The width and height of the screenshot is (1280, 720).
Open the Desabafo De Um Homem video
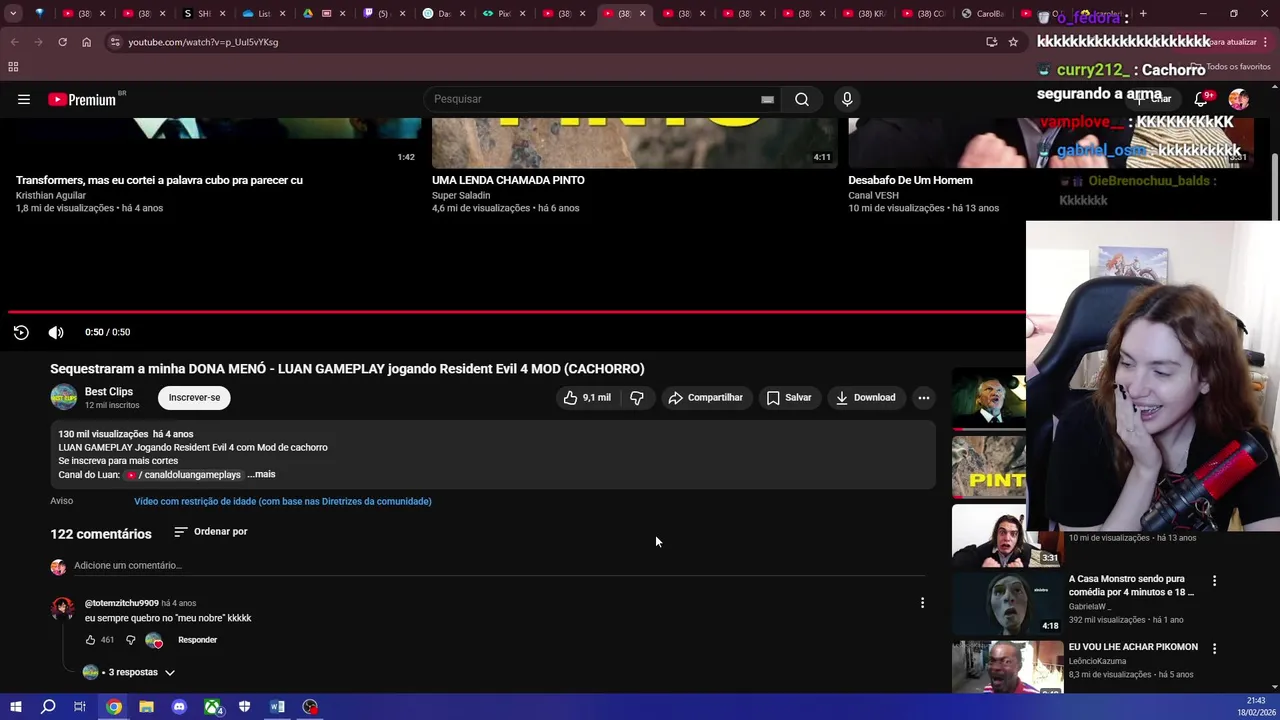click(910, 180)
